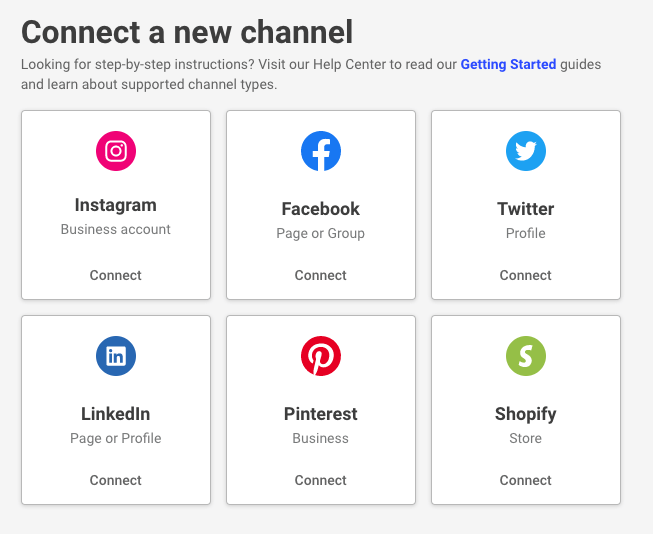Click the Twitter bird icon
This screenshot has width=653, height=534.
click(526, 151)
